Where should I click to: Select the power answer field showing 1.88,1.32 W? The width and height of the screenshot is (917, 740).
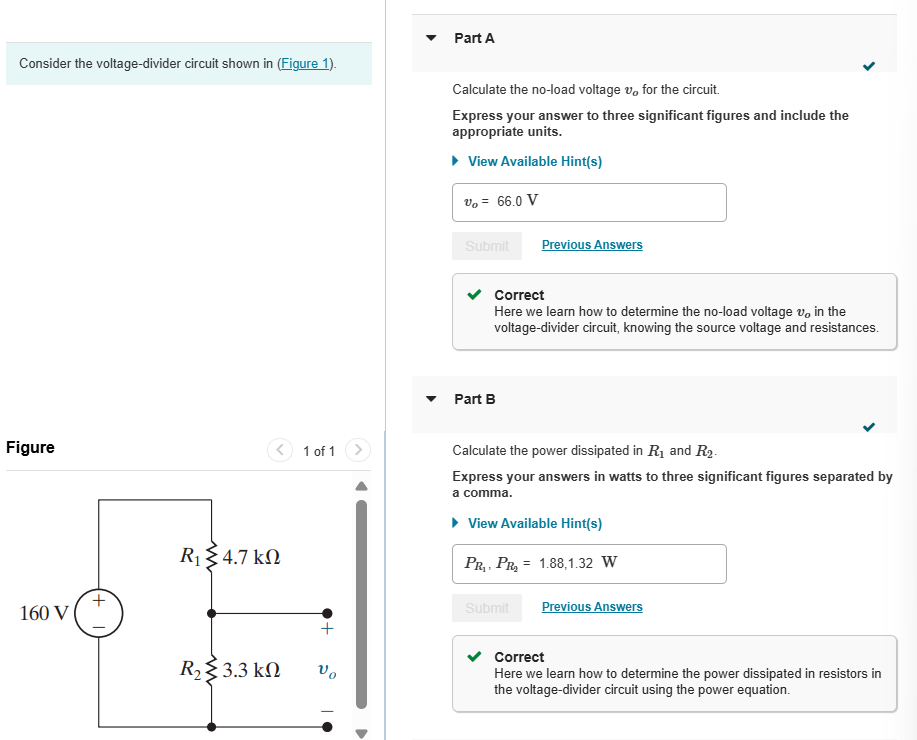[x=589, y=564]
